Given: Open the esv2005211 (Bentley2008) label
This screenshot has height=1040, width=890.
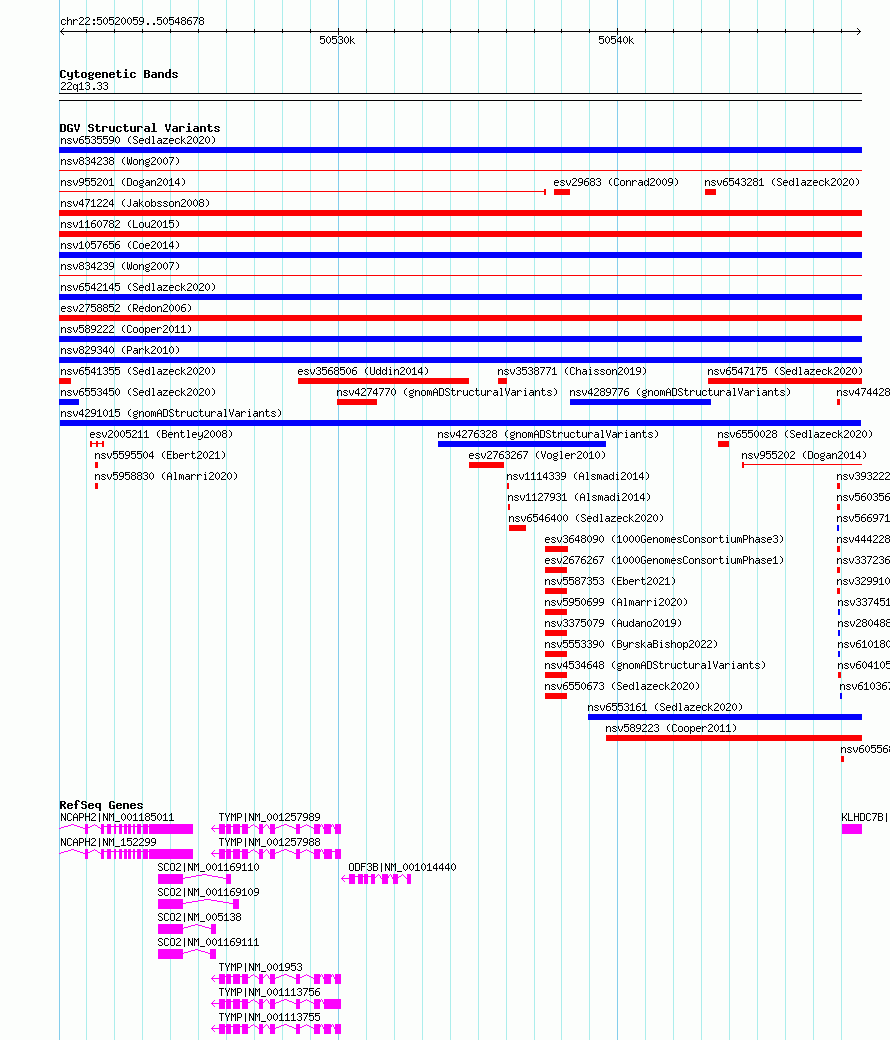Looking at the screenshot, I should point(161,434).
